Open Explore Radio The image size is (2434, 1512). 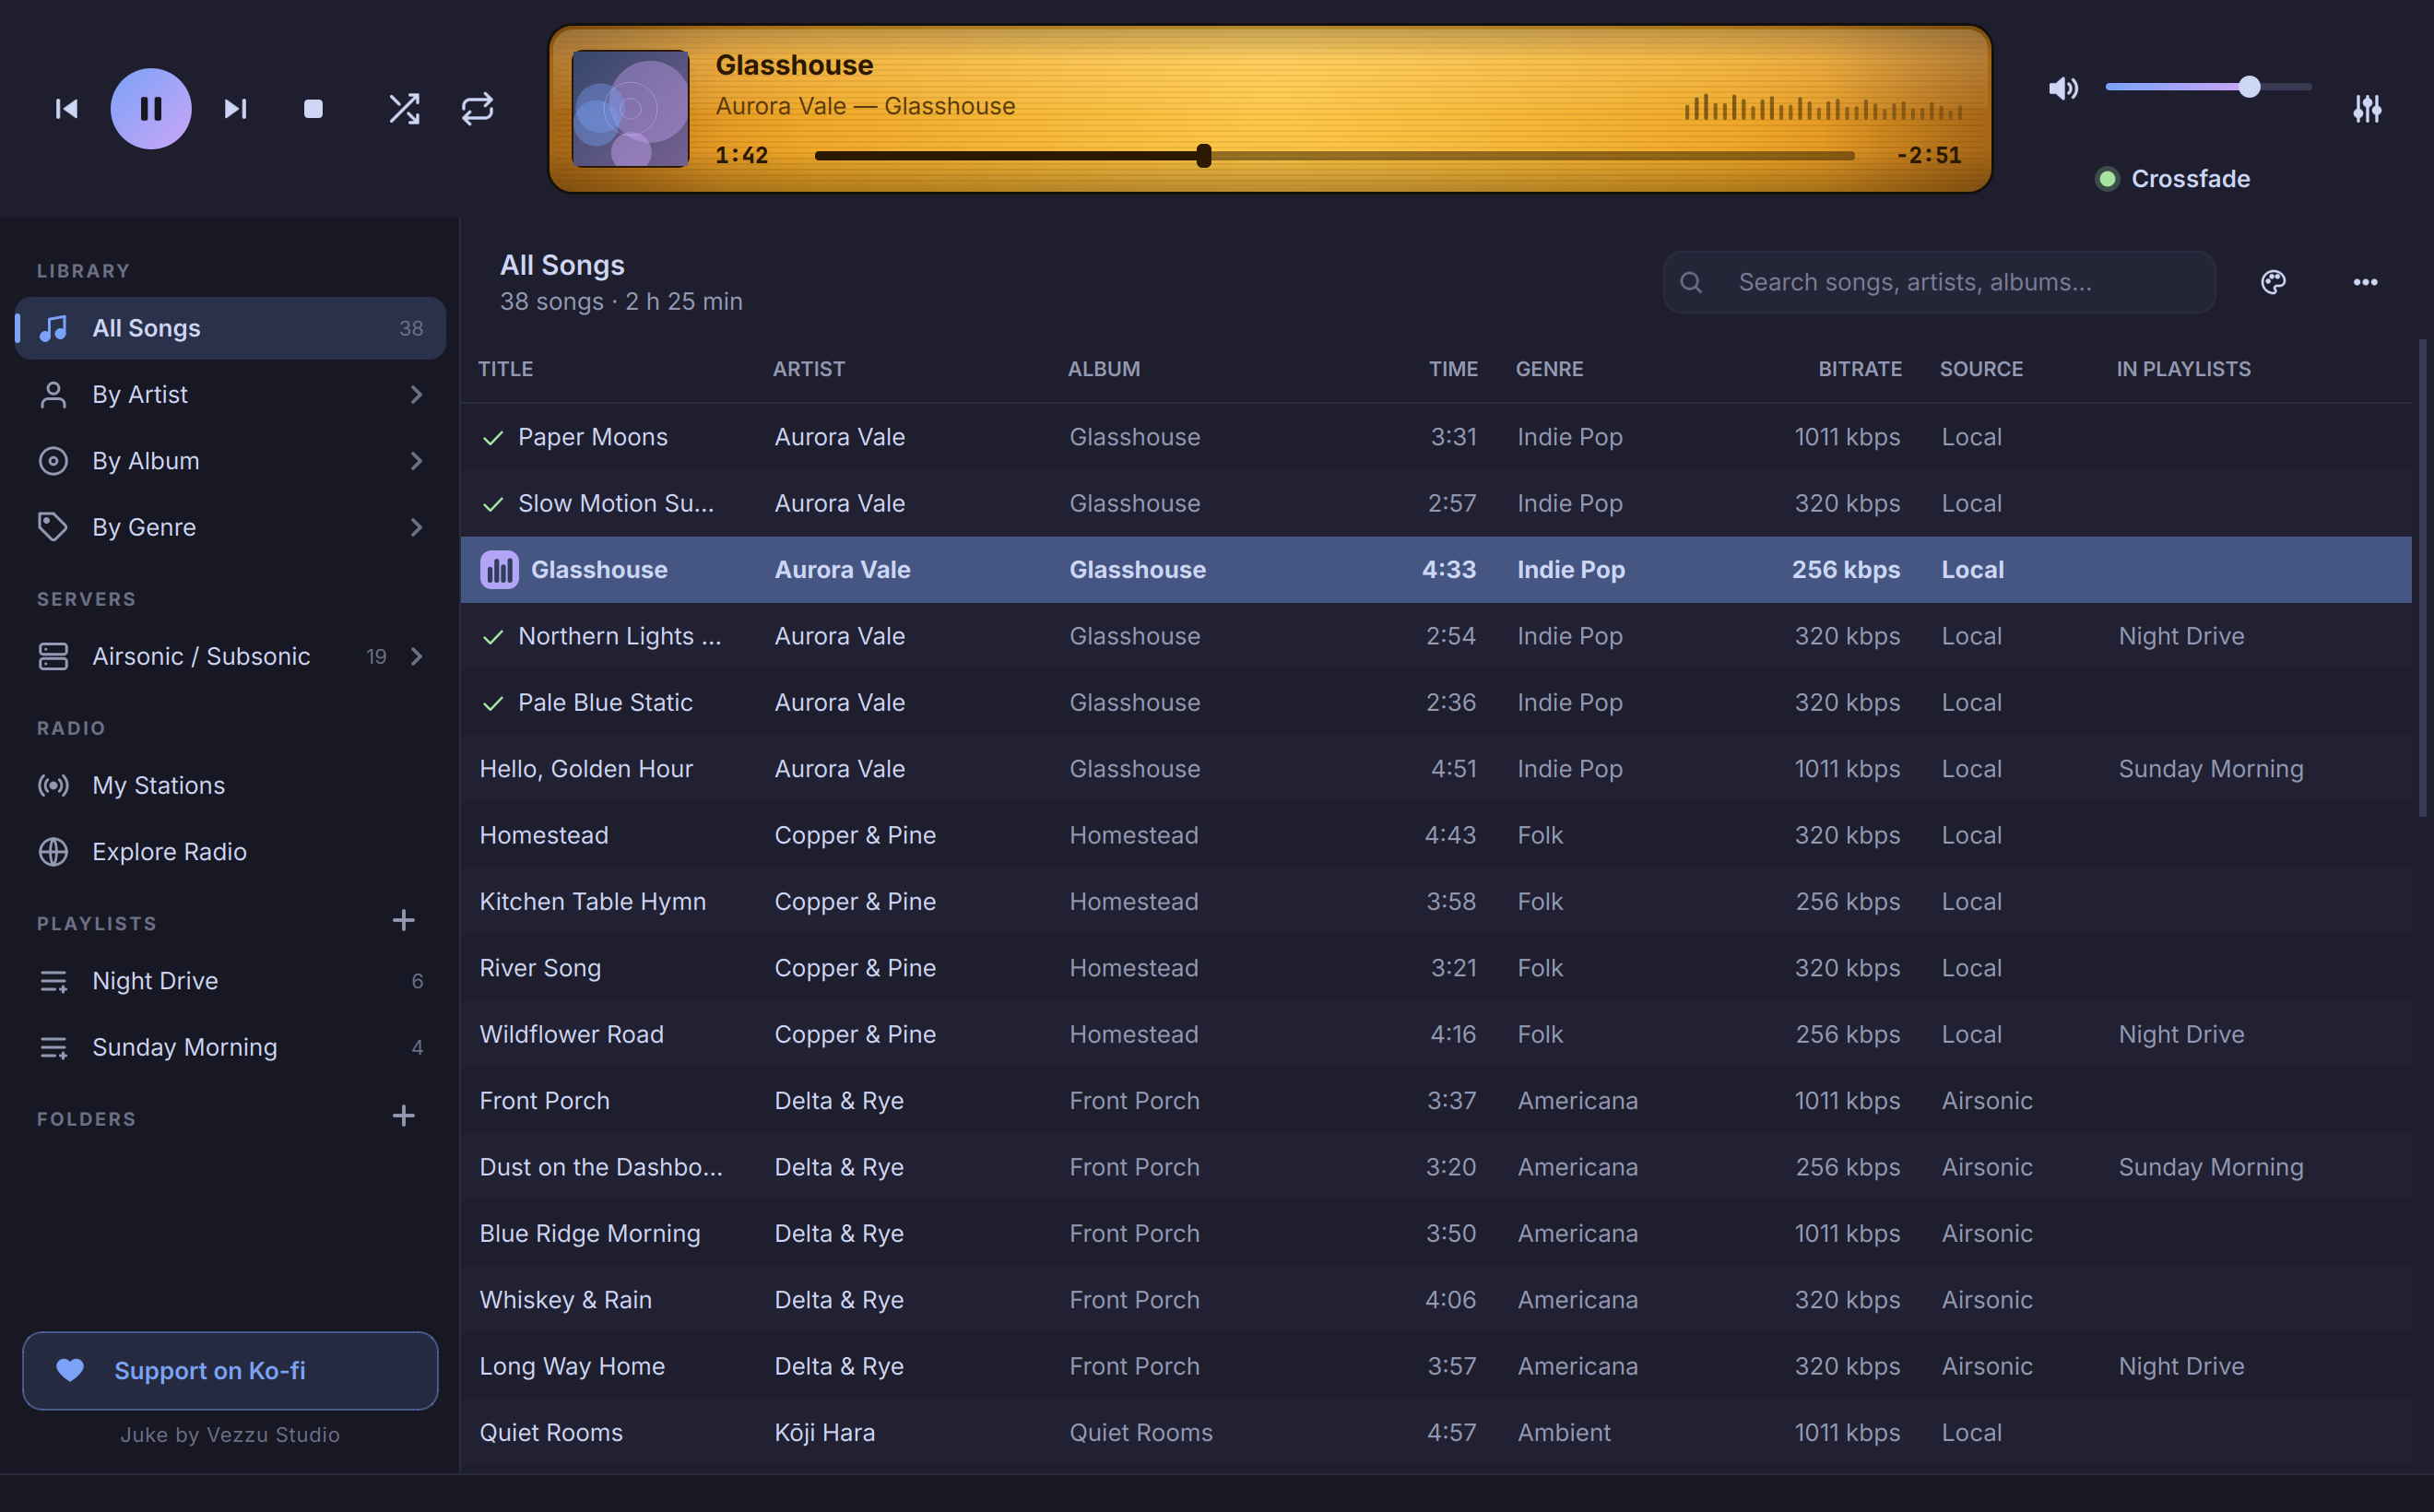pos(231,852)
